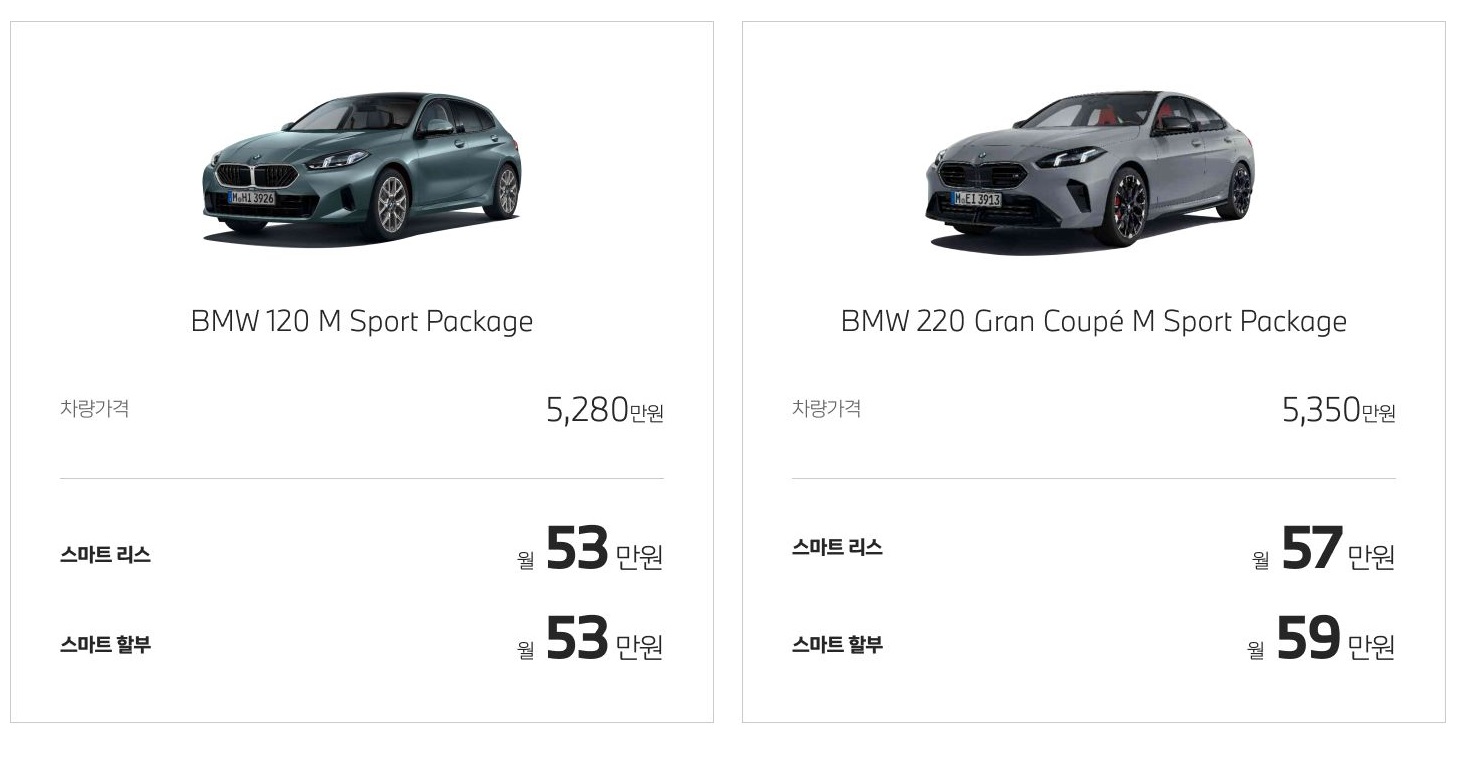Click 스마트 할부 label under BMW 220
The image size is (1460, 783).
(x=837, y=645)
